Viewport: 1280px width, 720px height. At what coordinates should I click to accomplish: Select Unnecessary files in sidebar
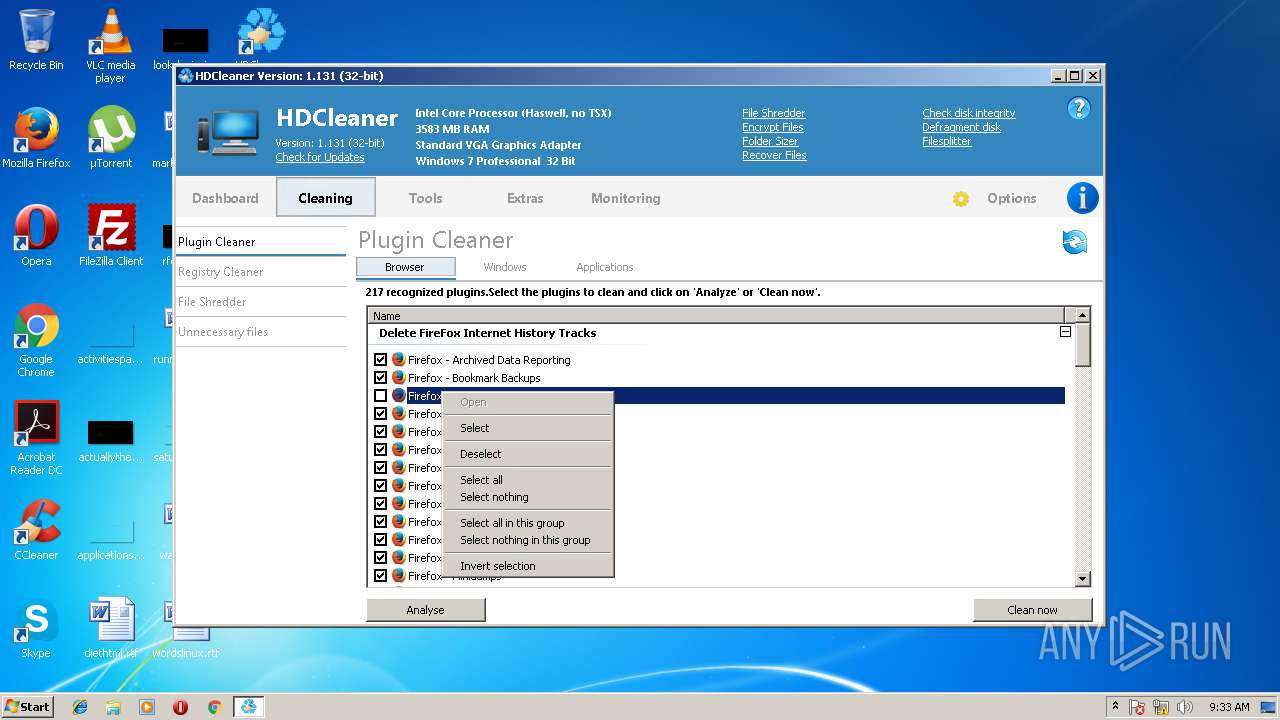(x=261, y=332)
